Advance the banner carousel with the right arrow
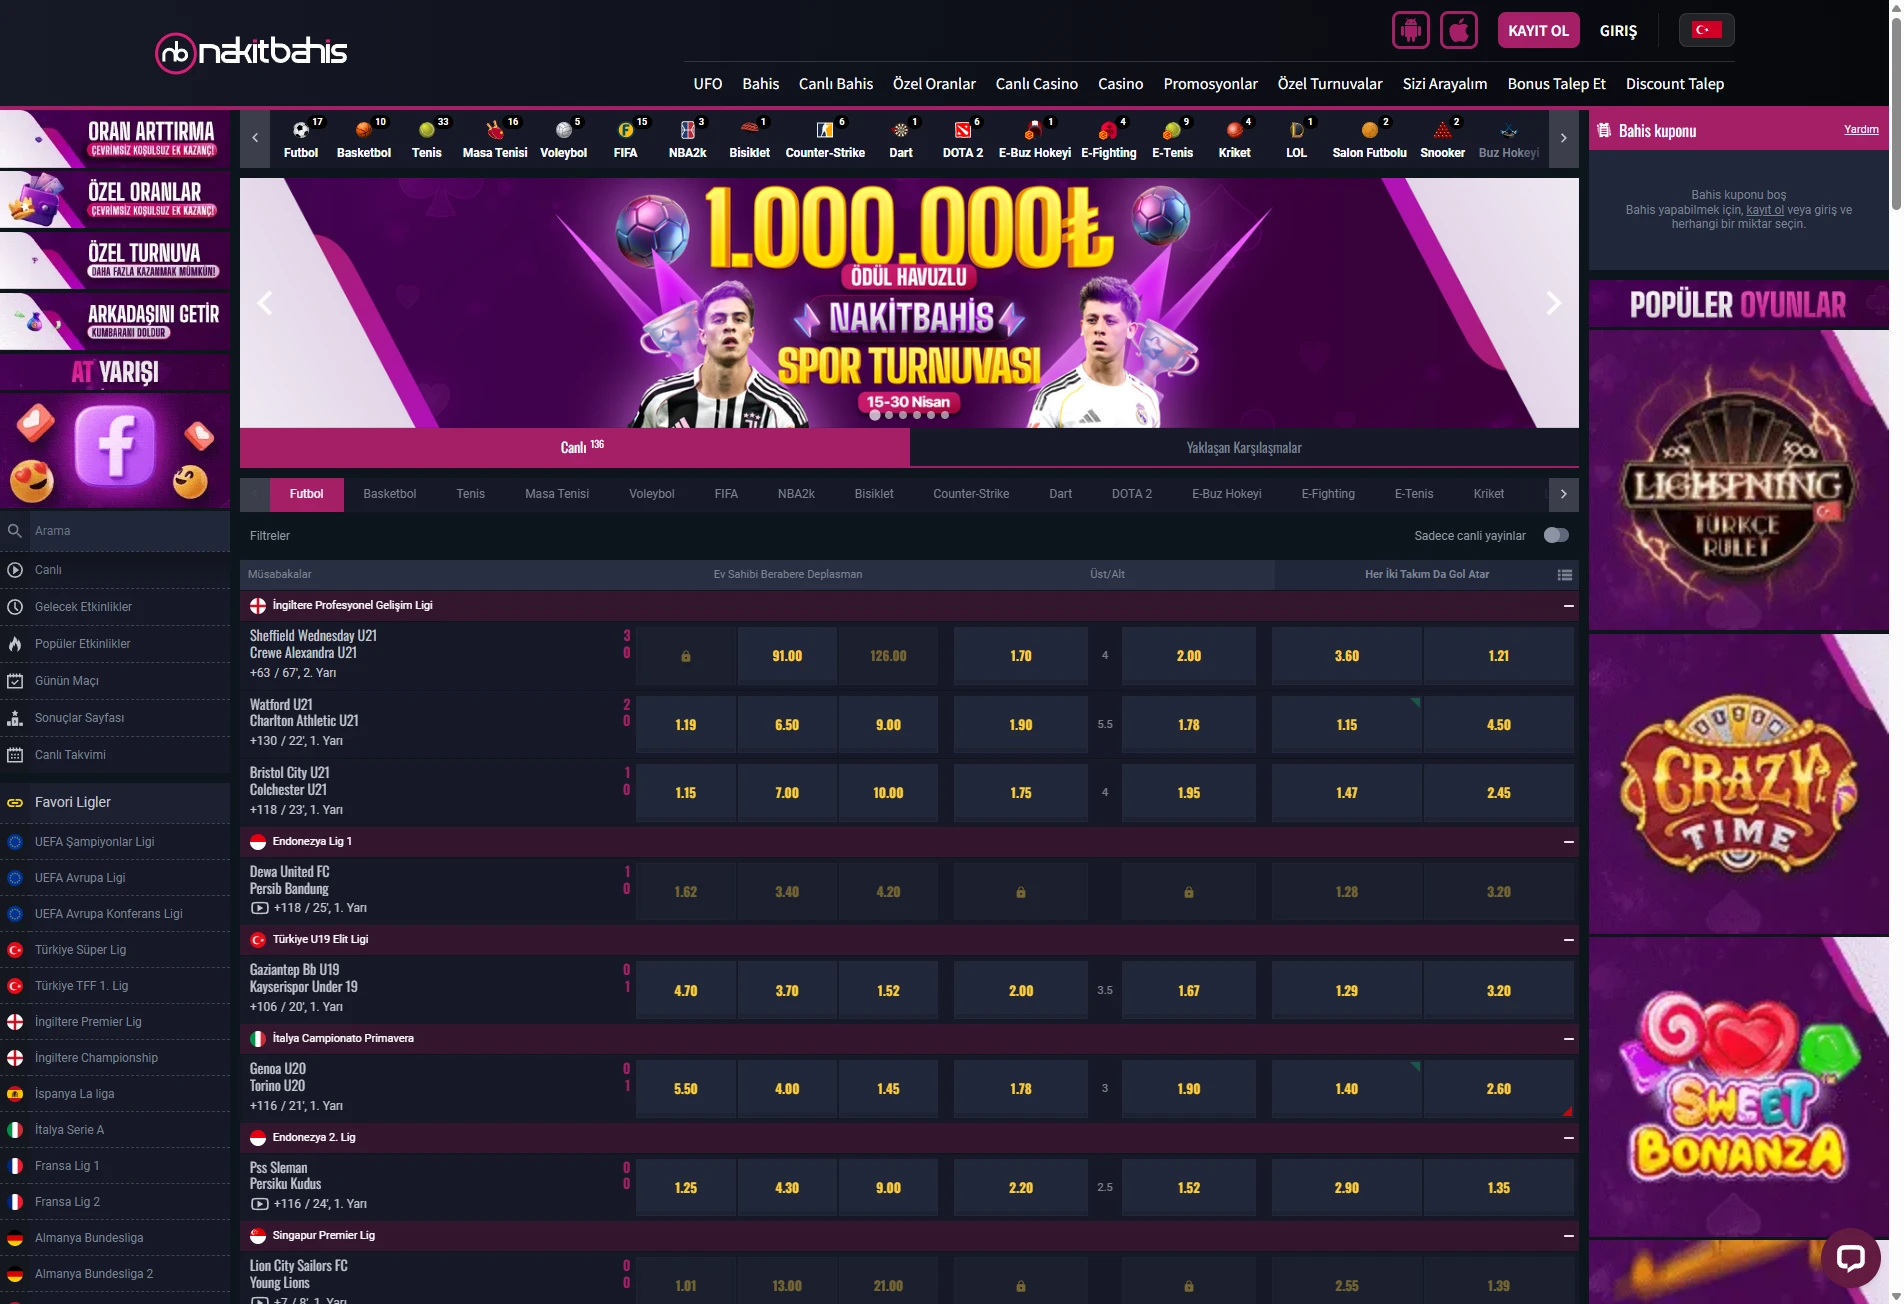Viewport: 1904px width, 1304px height. [x=1553, y=303]
